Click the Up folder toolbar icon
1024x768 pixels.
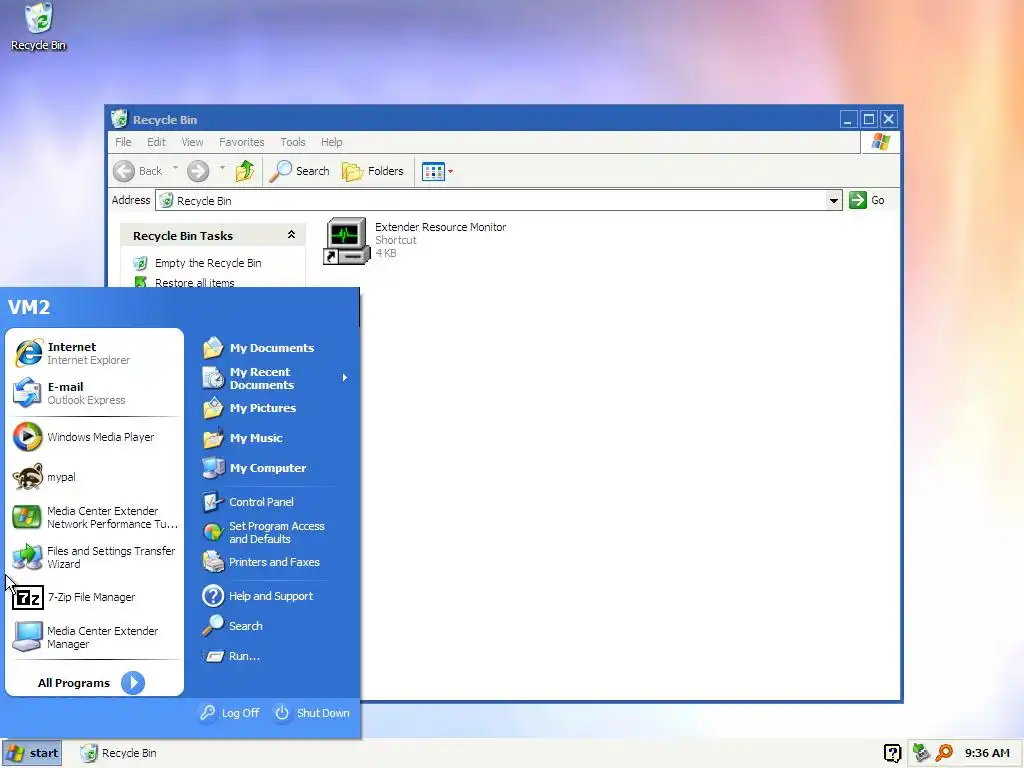coord(246,171)
